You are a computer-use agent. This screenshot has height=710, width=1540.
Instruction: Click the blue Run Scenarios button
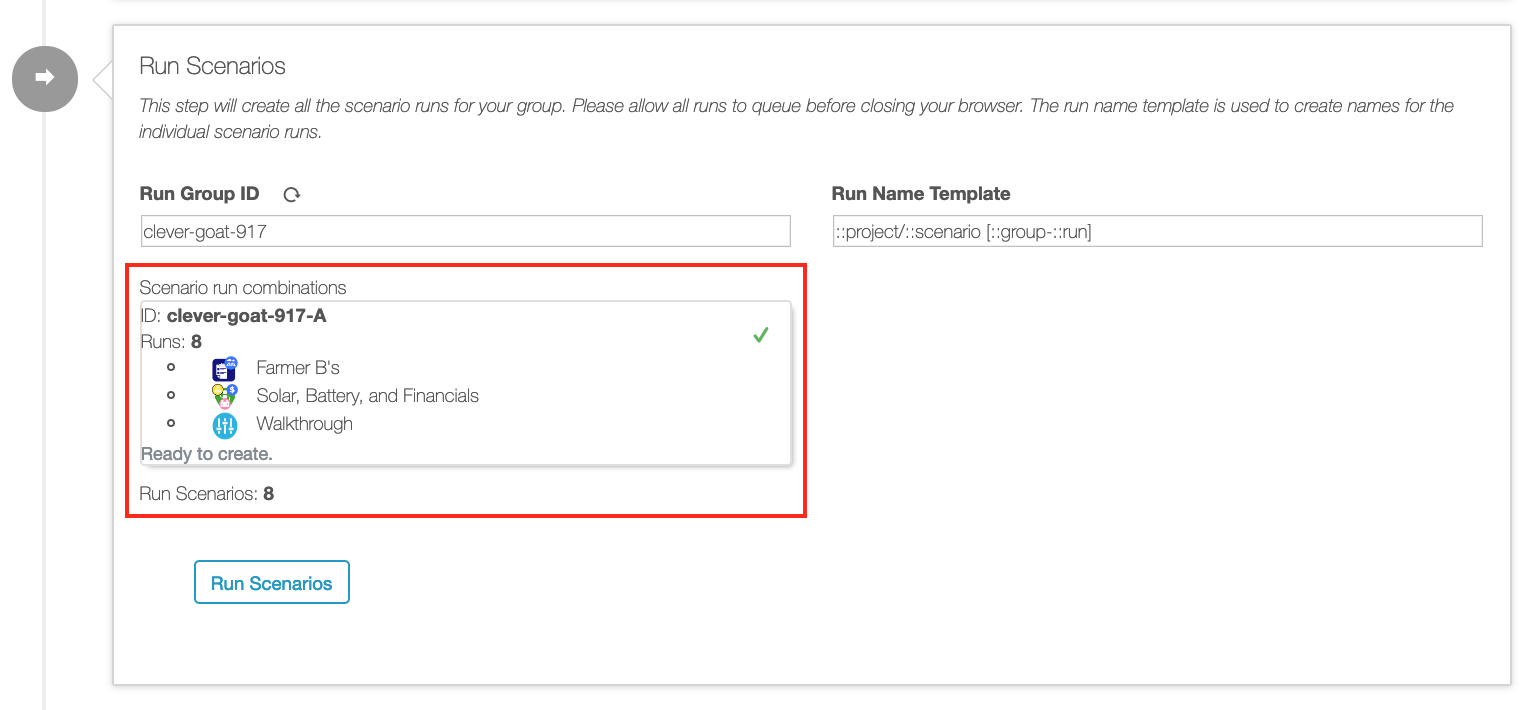pyautogui.click(x=272, y=583)
